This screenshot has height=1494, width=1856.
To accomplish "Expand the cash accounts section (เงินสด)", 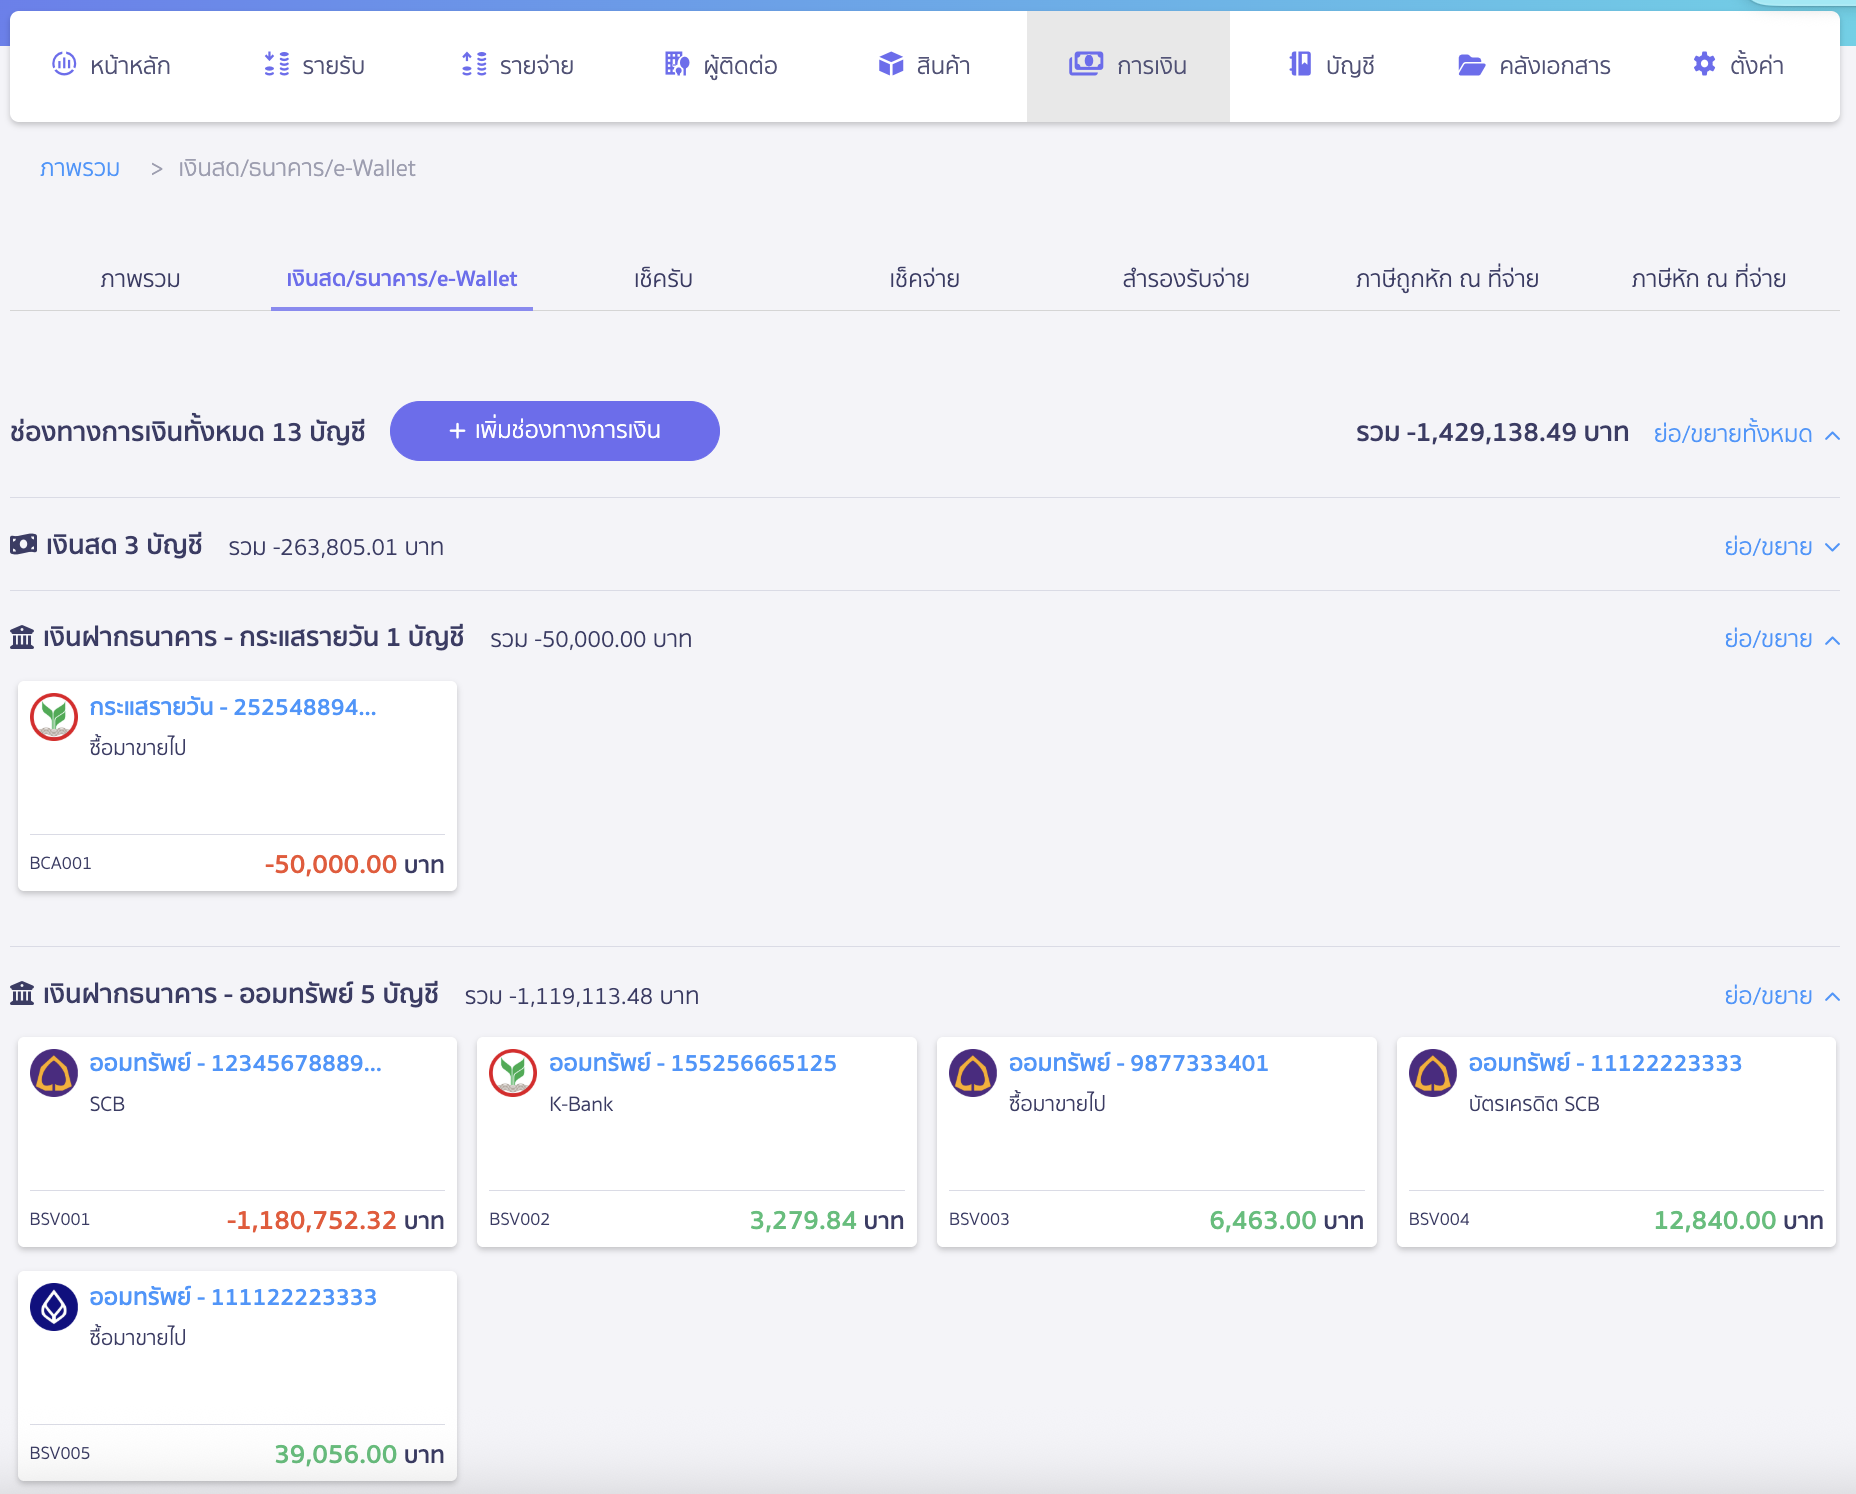I will [x=1781, y=547].
